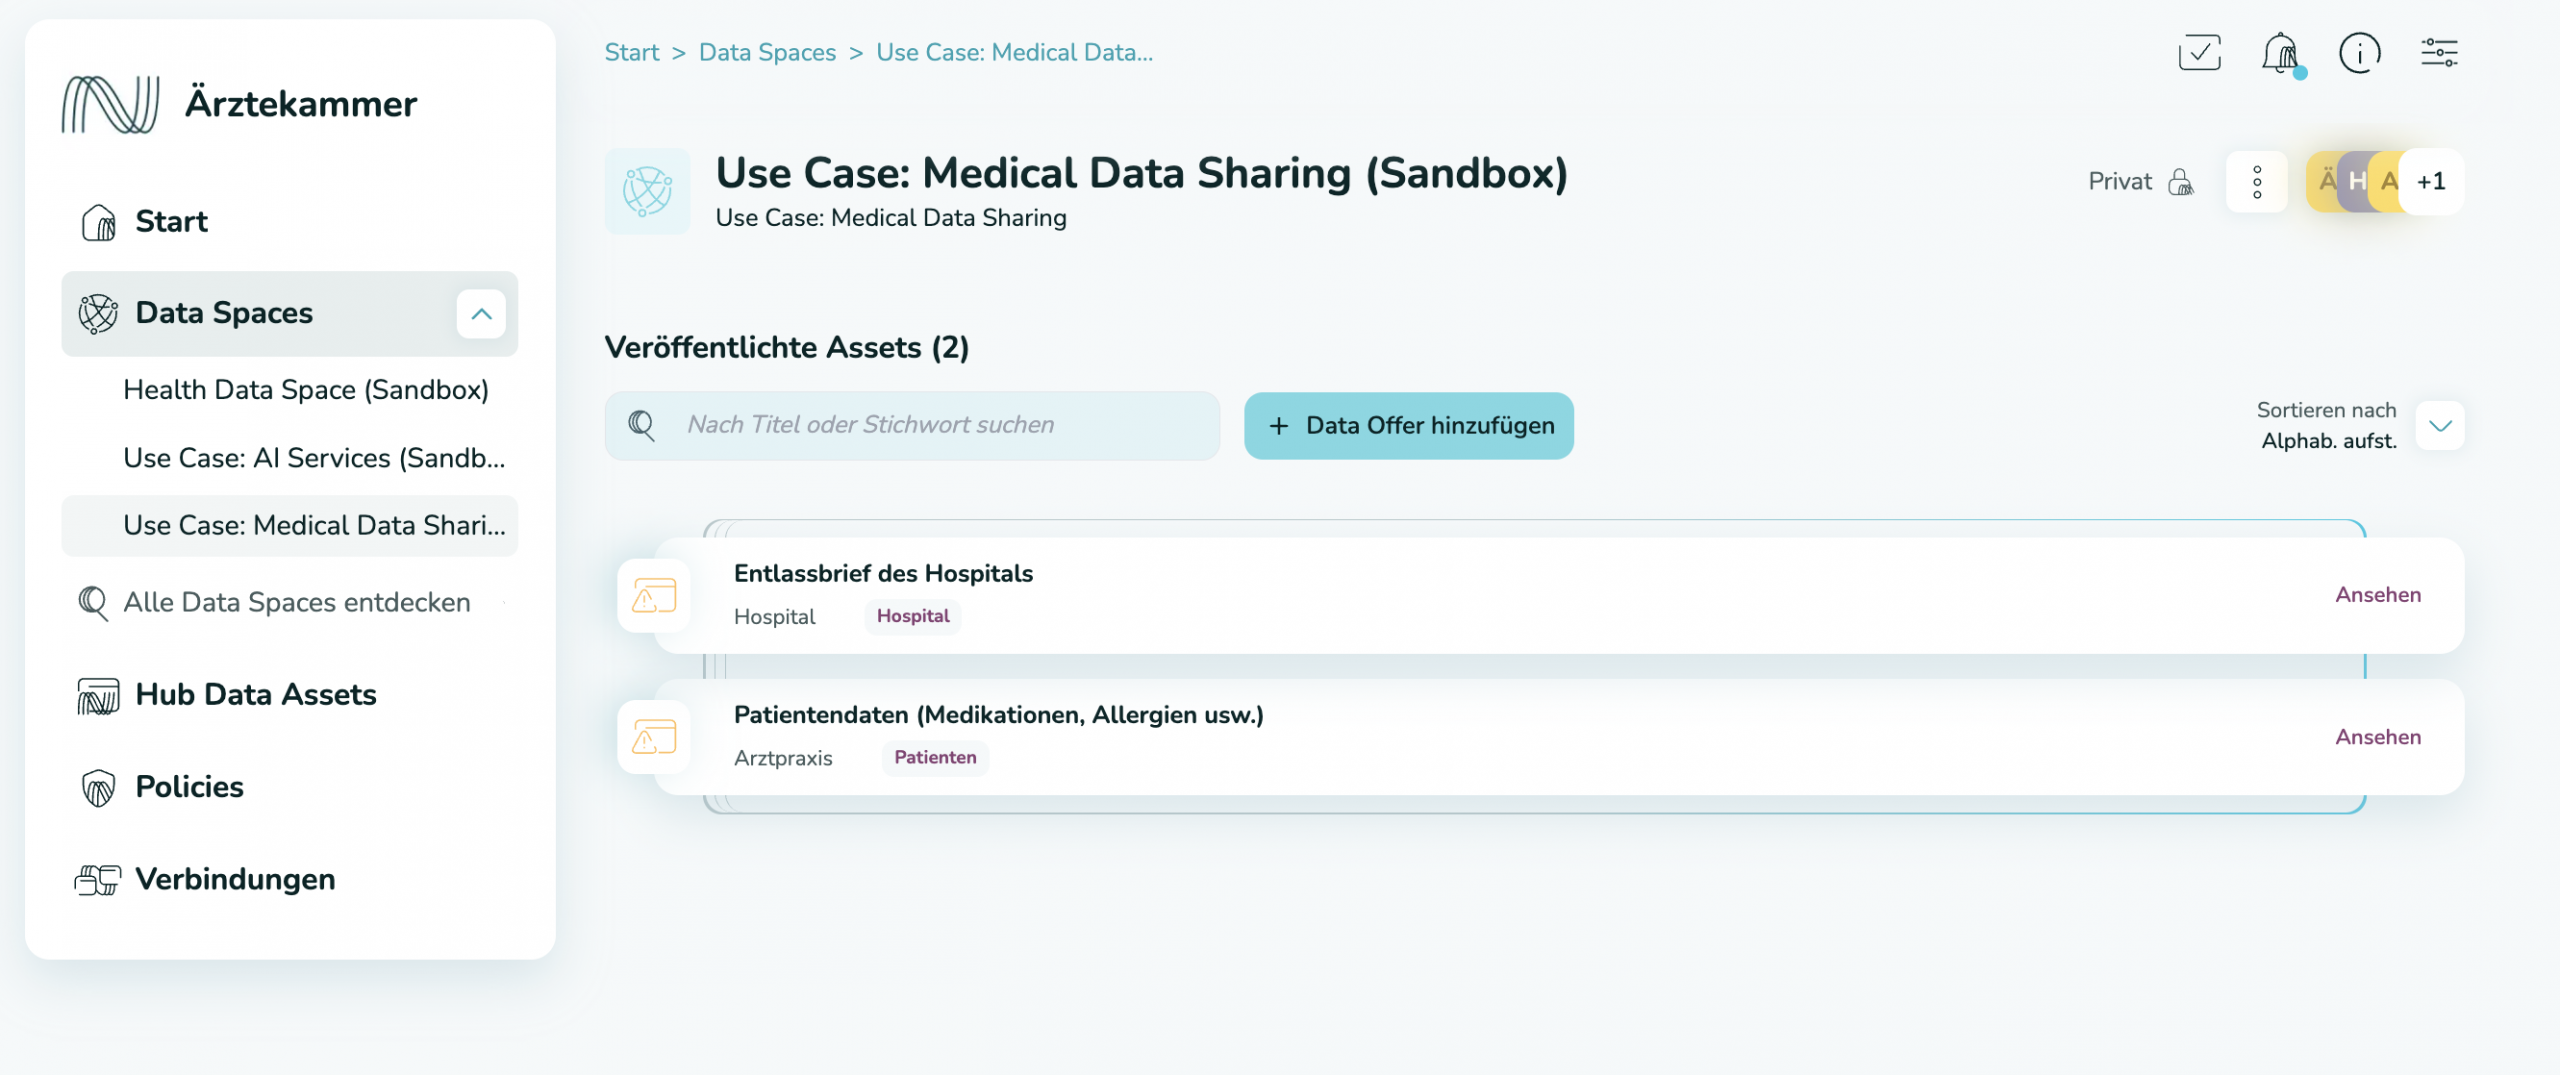Click the tasks checkbox icon in the top bar

click(x=2198, y=52)
